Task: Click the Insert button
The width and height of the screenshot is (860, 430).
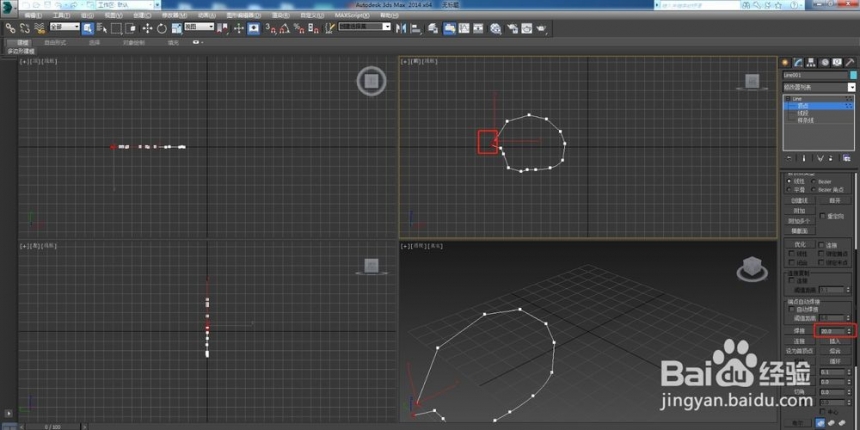Action: point(836,341)
